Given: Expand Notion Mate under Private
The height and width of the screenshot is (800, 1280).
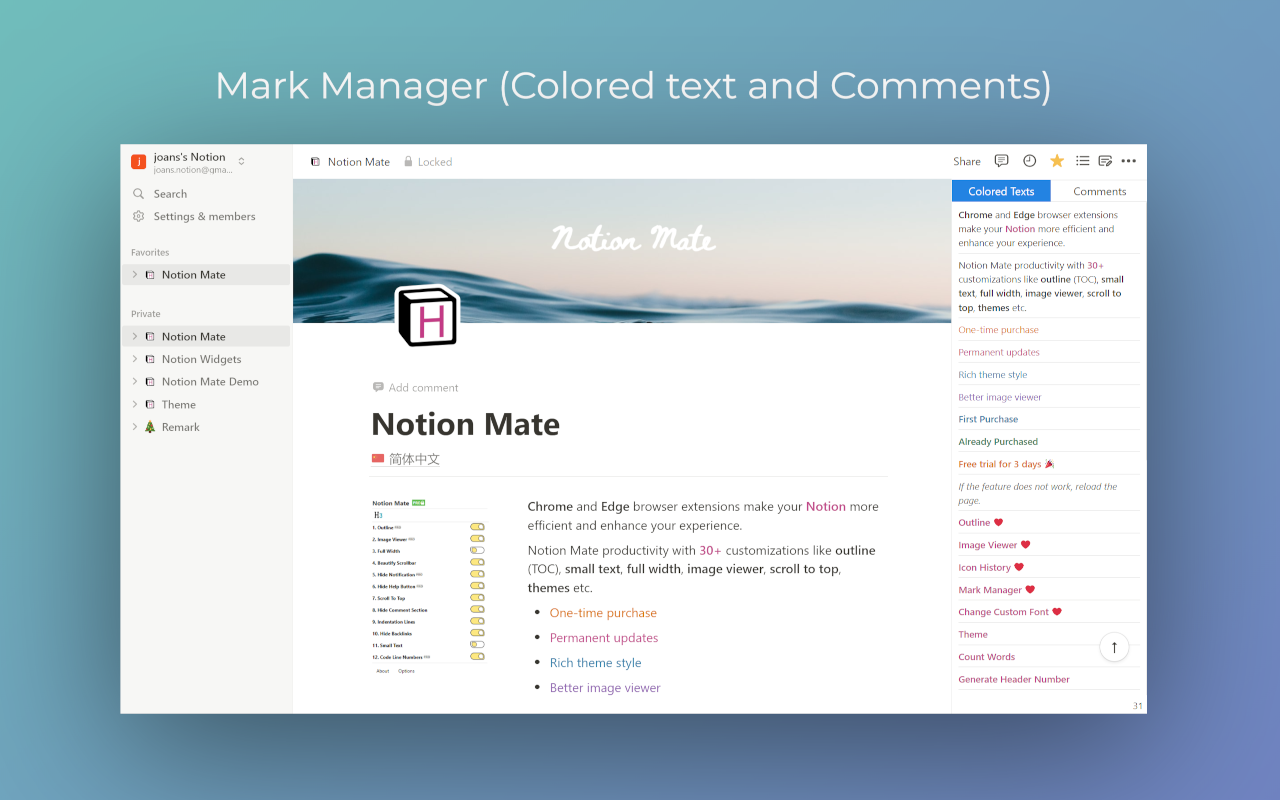Looking at the screenshot, I should (136, 336).
